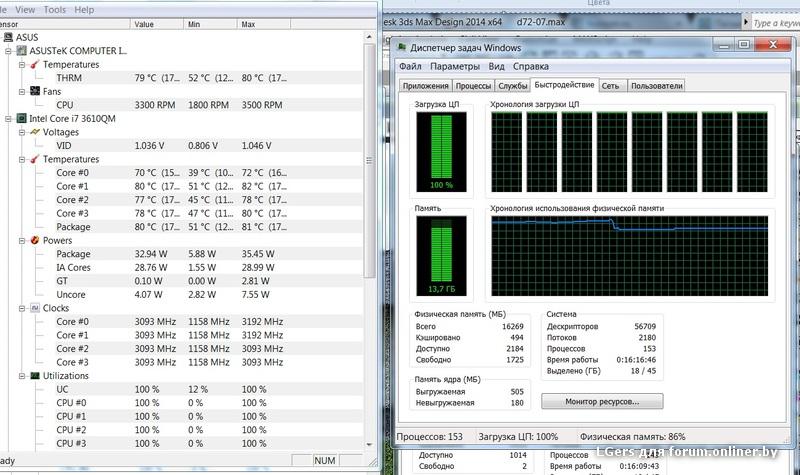Collapse the ASUSTeK COMPUTER tree node
Screen dimensions: 800x475
pyautogui.click(x=8, y=51)
